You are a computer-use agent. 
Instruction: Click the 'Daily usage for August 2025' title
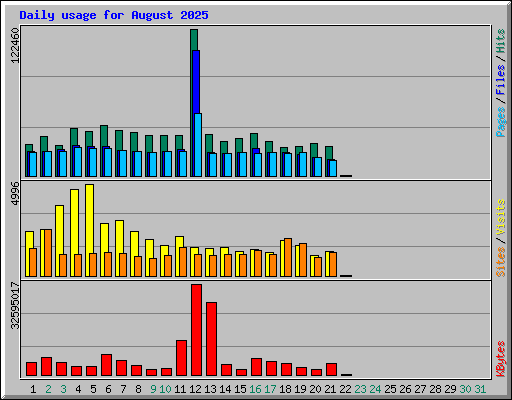(114, 15)
